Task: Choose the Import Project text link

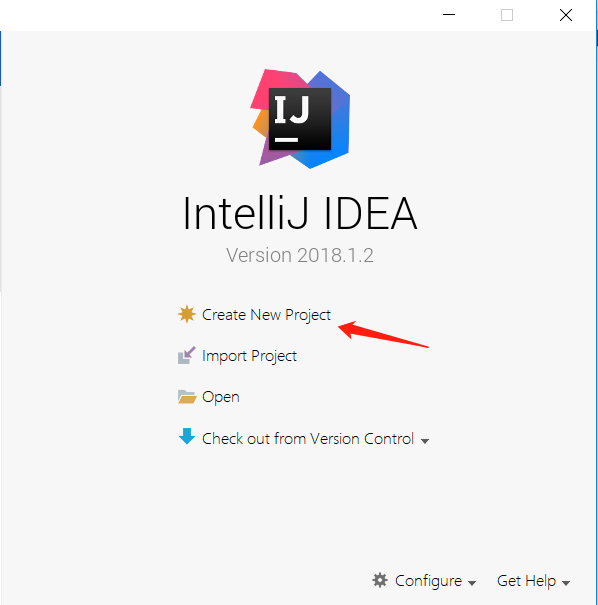Action: tap(249, 356)
